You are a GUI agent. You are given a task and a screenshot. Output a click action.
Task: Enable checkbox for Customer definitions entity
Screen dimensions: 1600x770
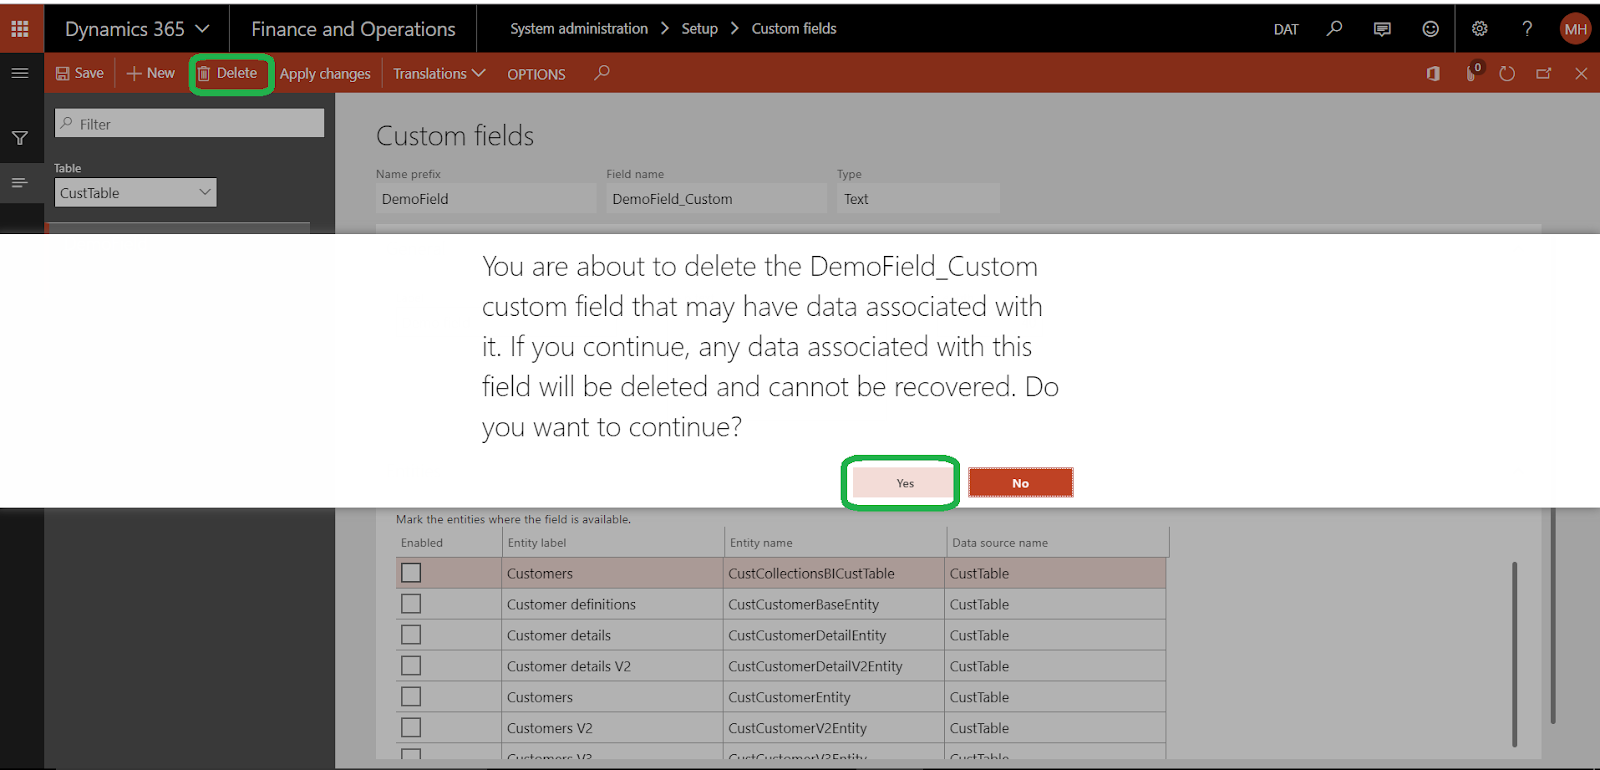coord(411,604)
